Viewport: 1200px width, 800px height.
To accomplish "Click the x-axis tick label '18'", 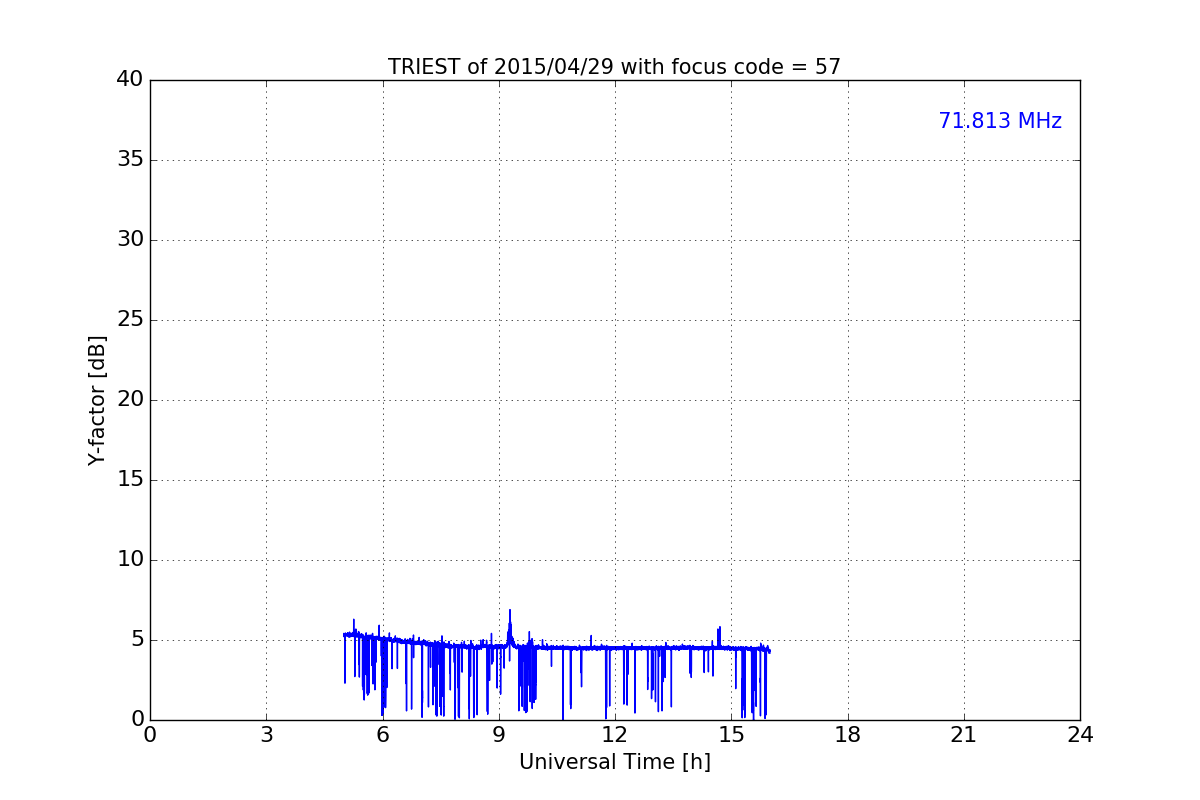I will 848,735.
